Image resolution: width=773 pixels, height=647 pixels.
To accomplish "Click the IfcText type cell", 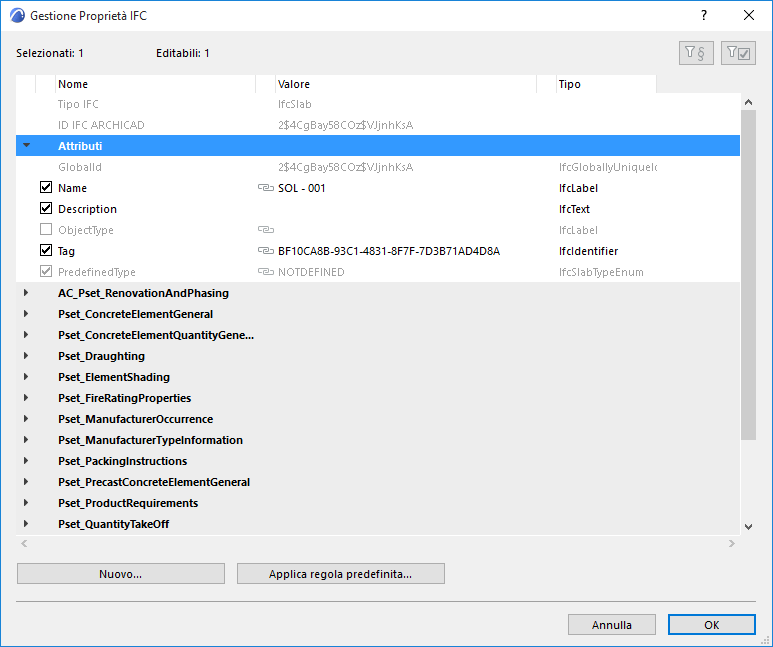I will coord(574,209).
